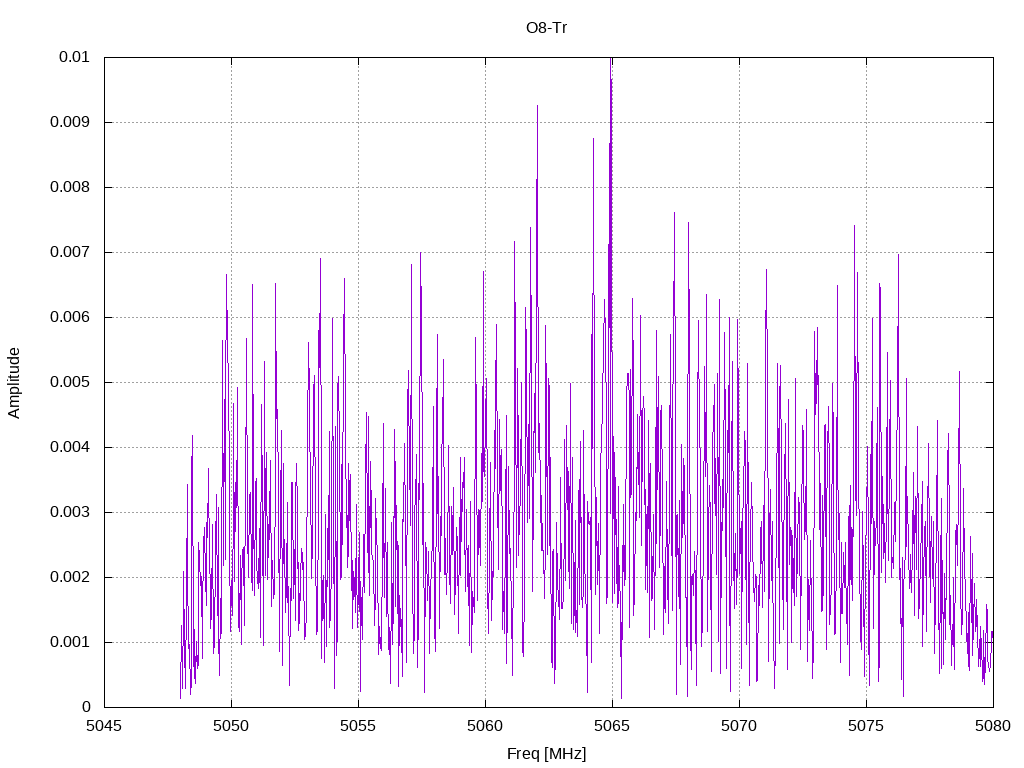Image resolution: width=1024 pixels, height=768 pixels.
Task: Click the x-axis tick label 5045
Action: [x=104, y=726]
